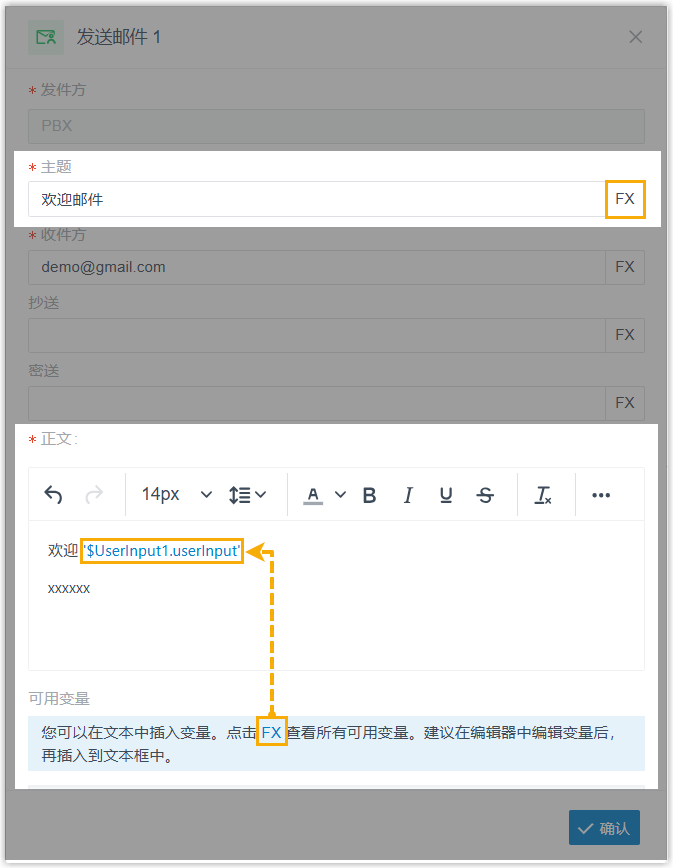674x868 pixels.
Task: Click the 主题 subject input field
Action: (316, 199)
